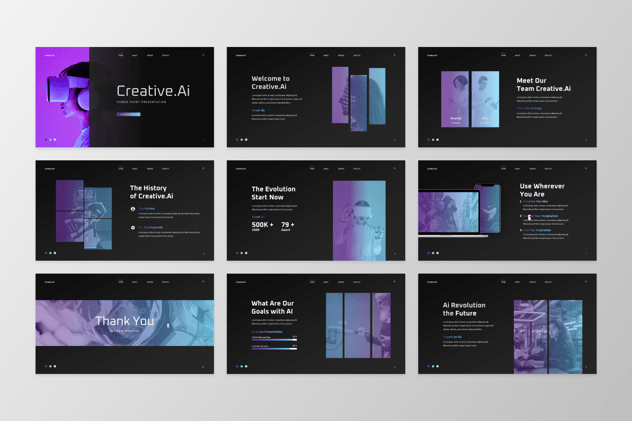Click the first round icon on the History slide
632x421 pixels.
click(x=133, y=209)
